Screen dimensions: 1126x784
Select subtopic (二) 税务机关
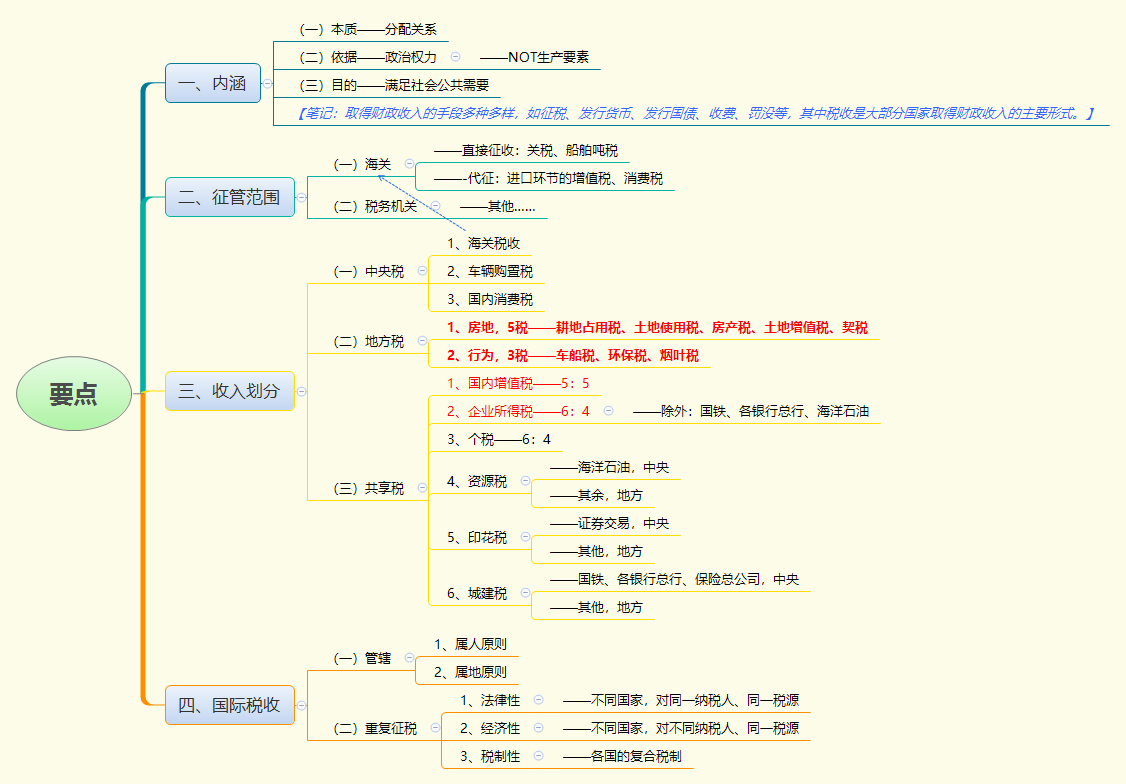pos(375,207)
